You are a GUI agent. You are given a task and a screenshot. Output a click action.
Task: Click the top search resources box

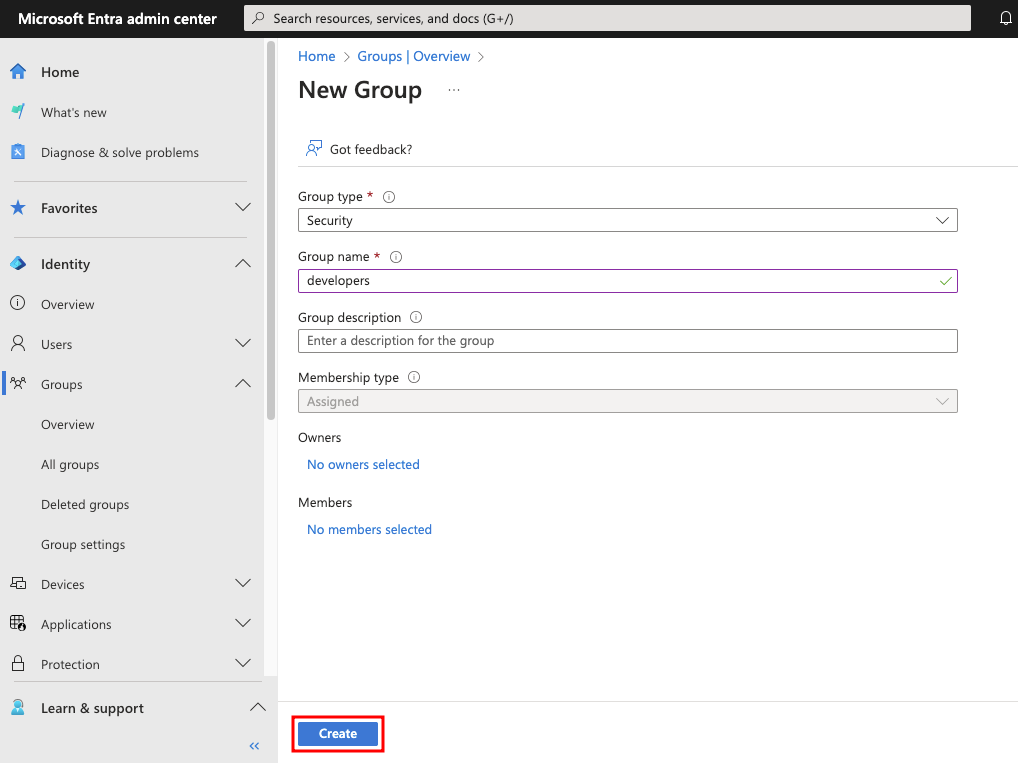(x=607, y=18)
